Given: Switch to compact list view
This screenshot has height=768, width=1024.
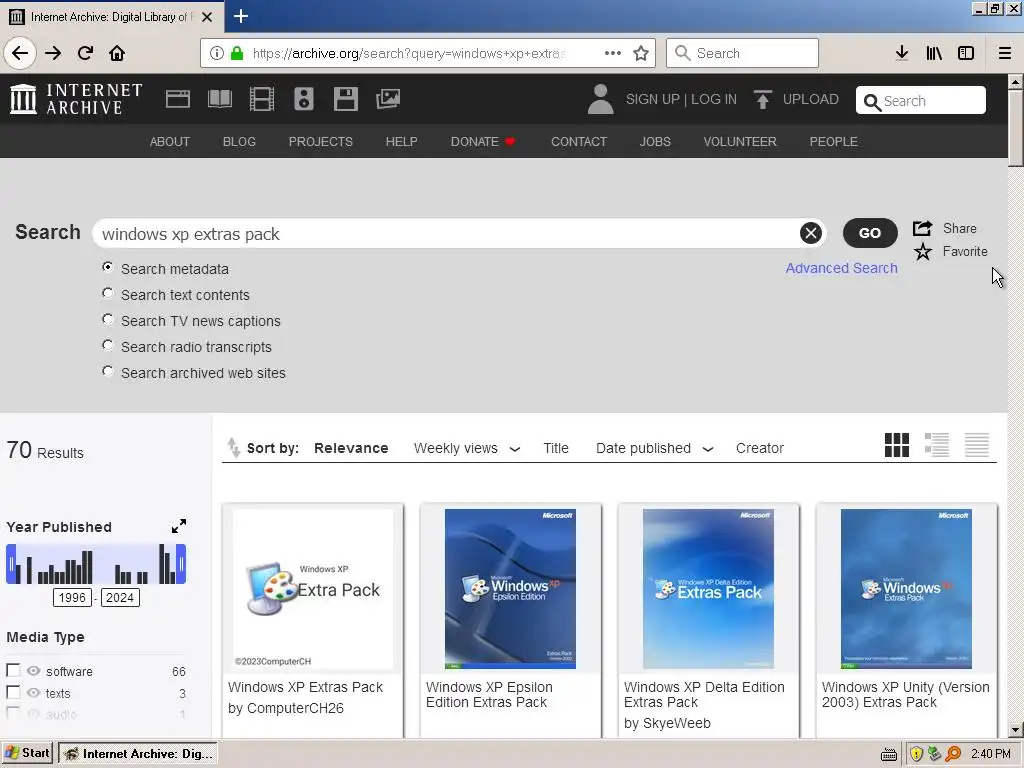Looking at the screenshot, I should [976, 445].
